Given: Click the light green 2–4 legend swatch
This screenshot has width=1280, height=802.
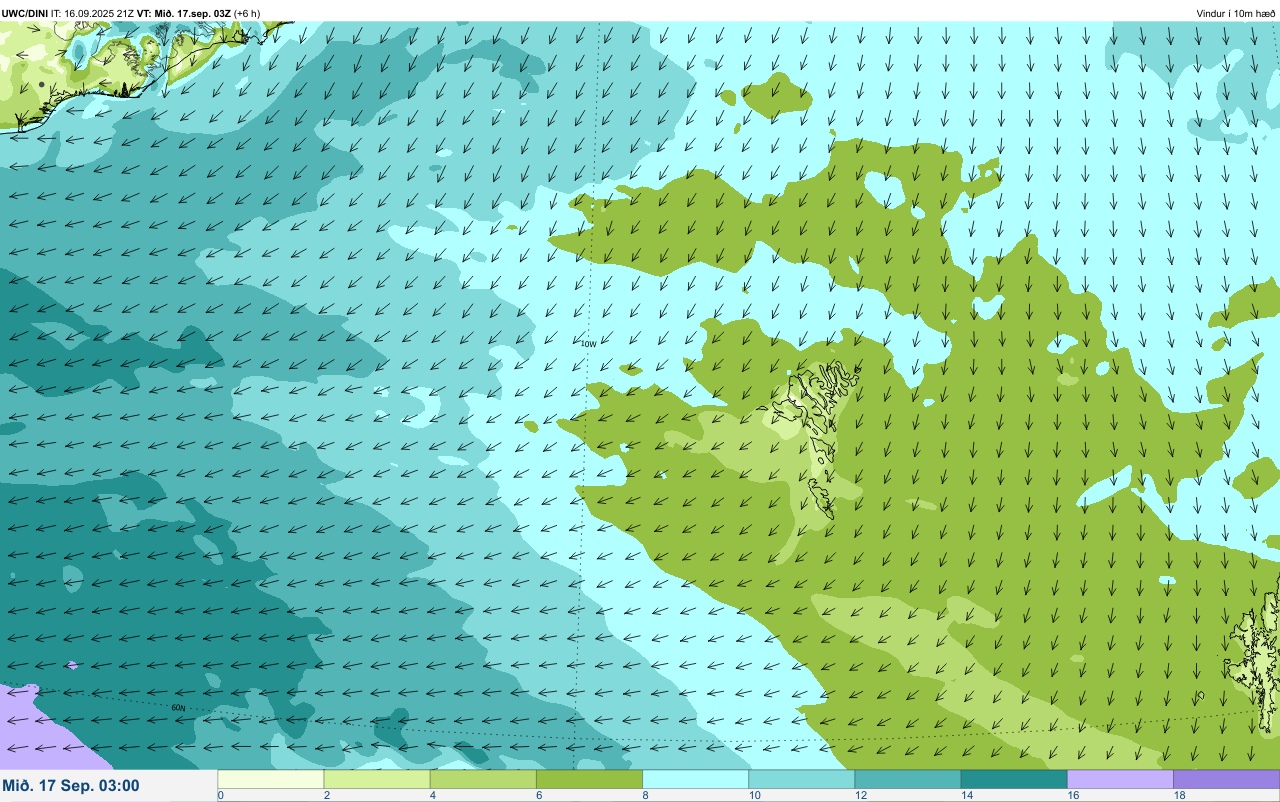Looking at the screenshot, I should click(x=377, y=779).
